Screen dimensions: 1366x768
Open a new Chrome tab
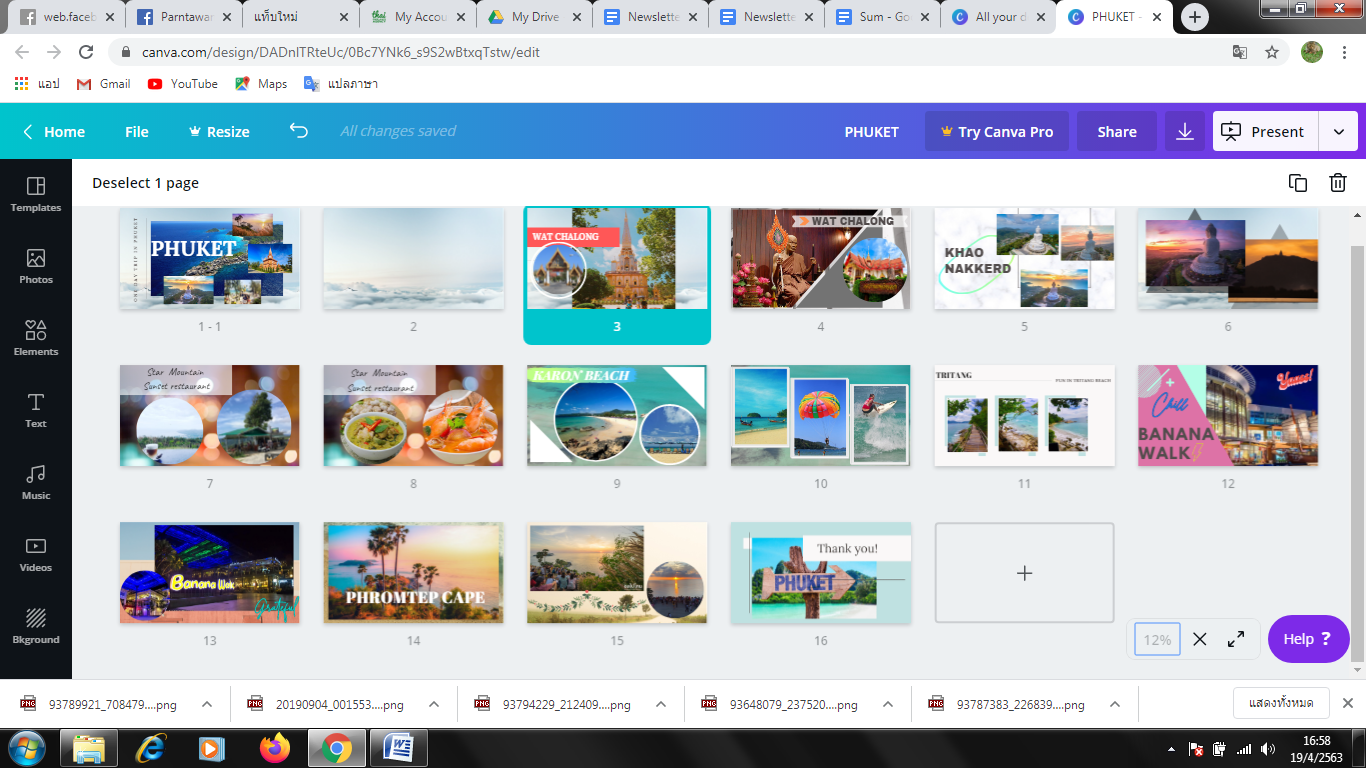[1194, 17]
